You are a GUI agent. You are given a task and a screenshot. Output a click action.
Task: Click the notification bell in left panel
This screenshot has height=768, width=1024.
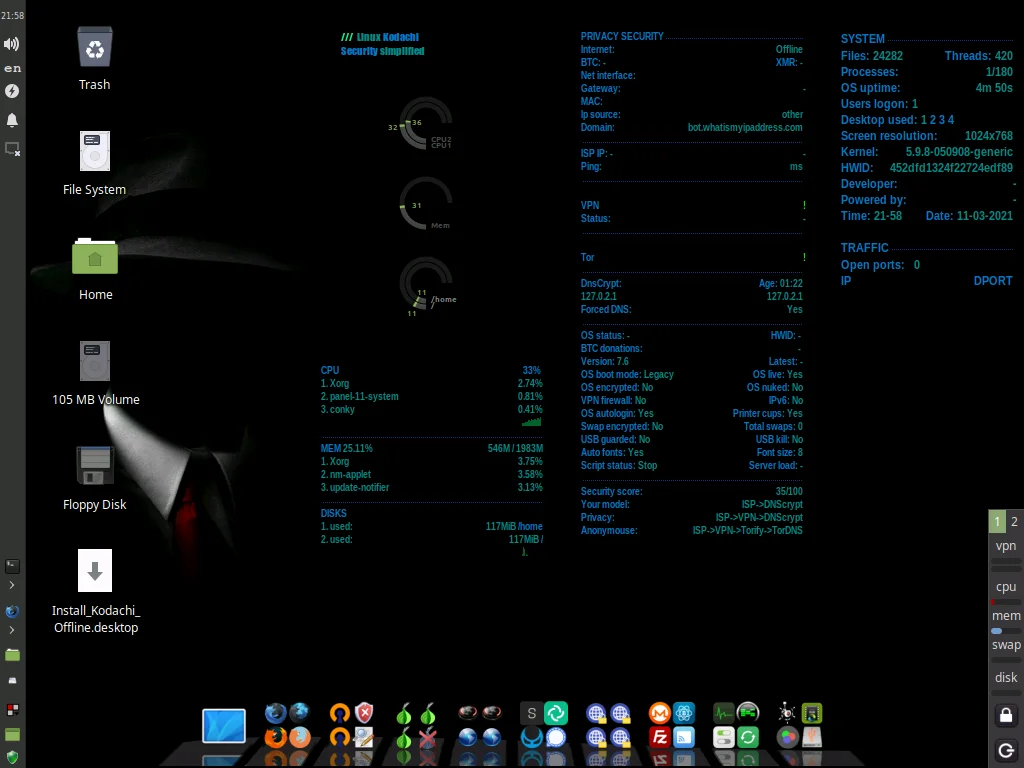coord(12,120)
